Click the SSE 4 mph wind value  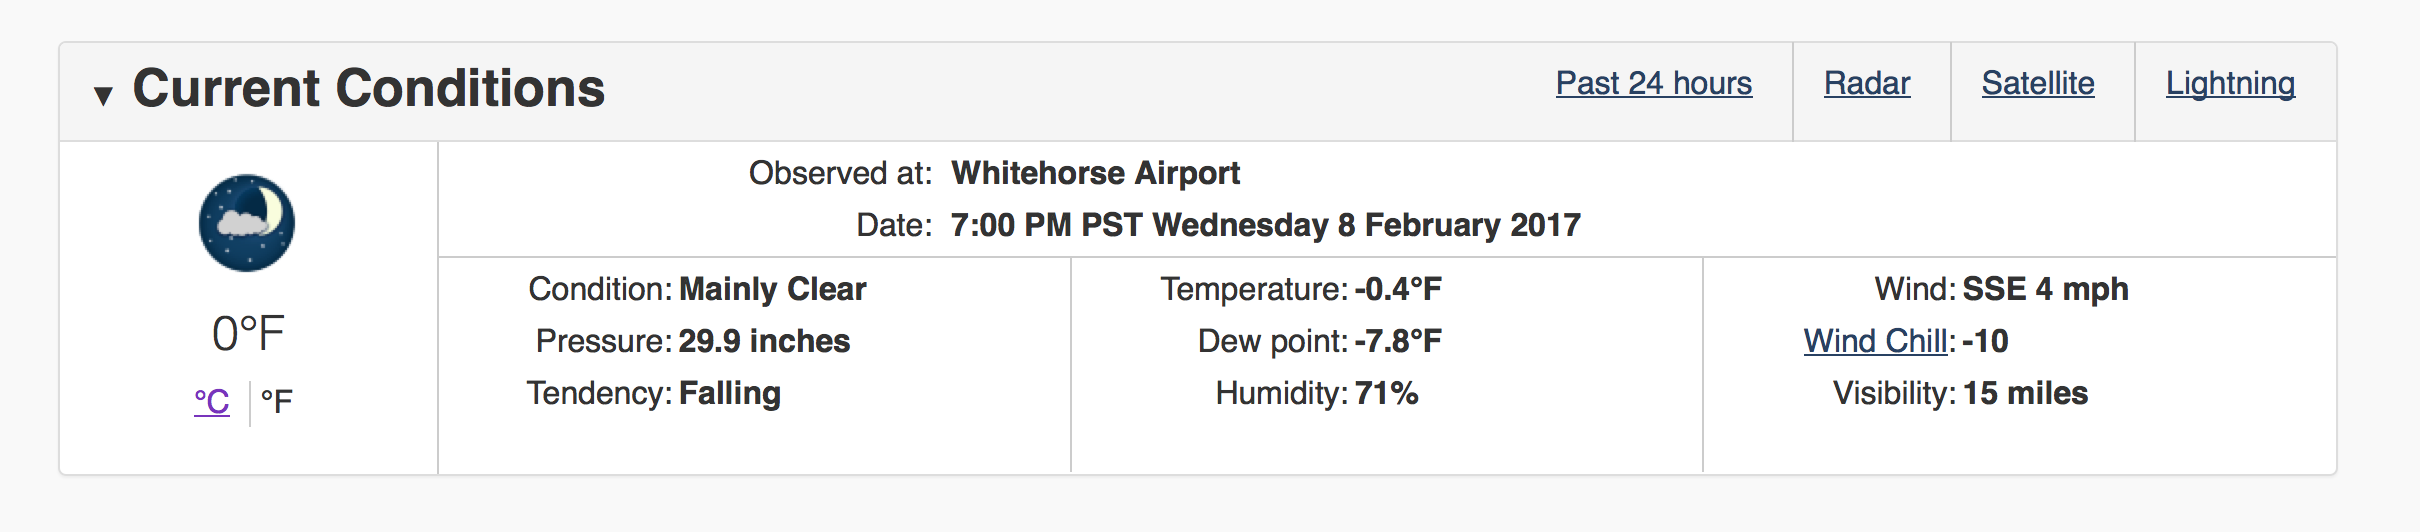(x=2046, y=289)
